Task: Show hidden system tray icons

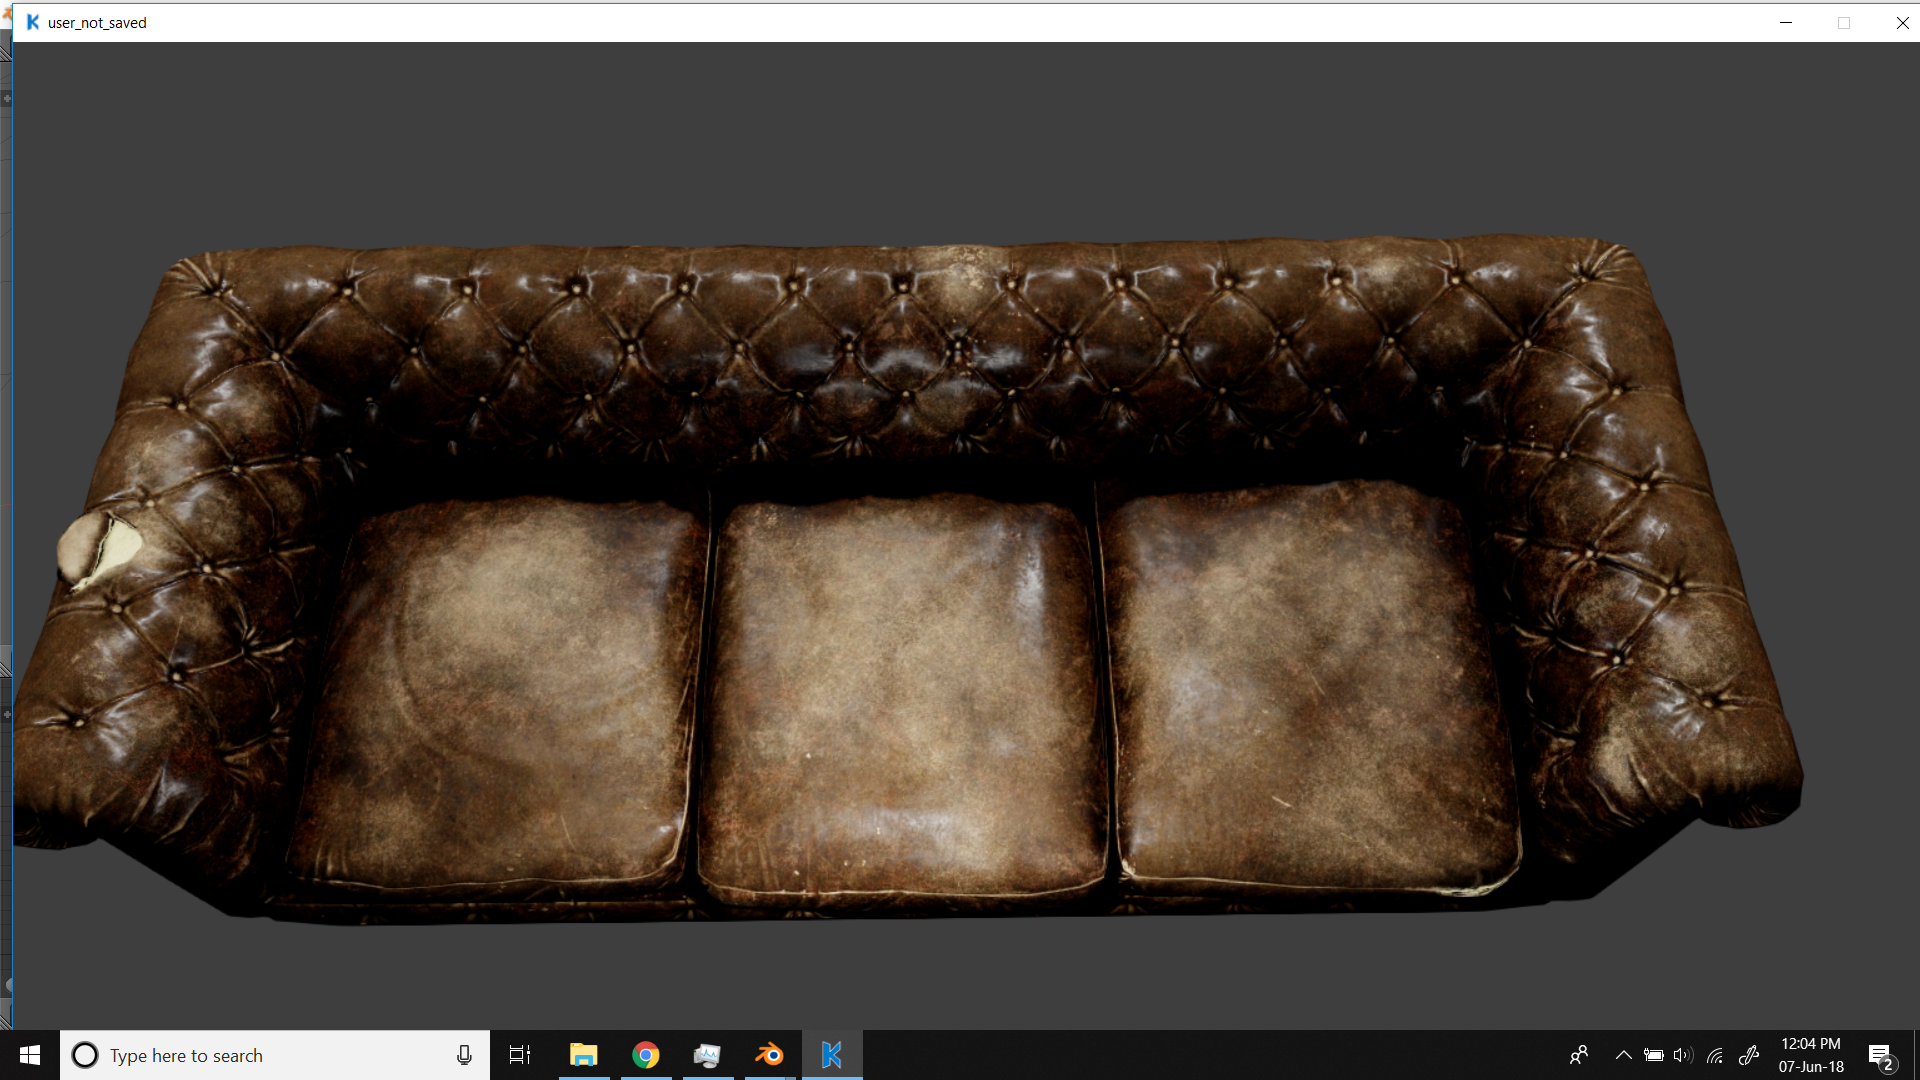Action: coord(1624,1055)
